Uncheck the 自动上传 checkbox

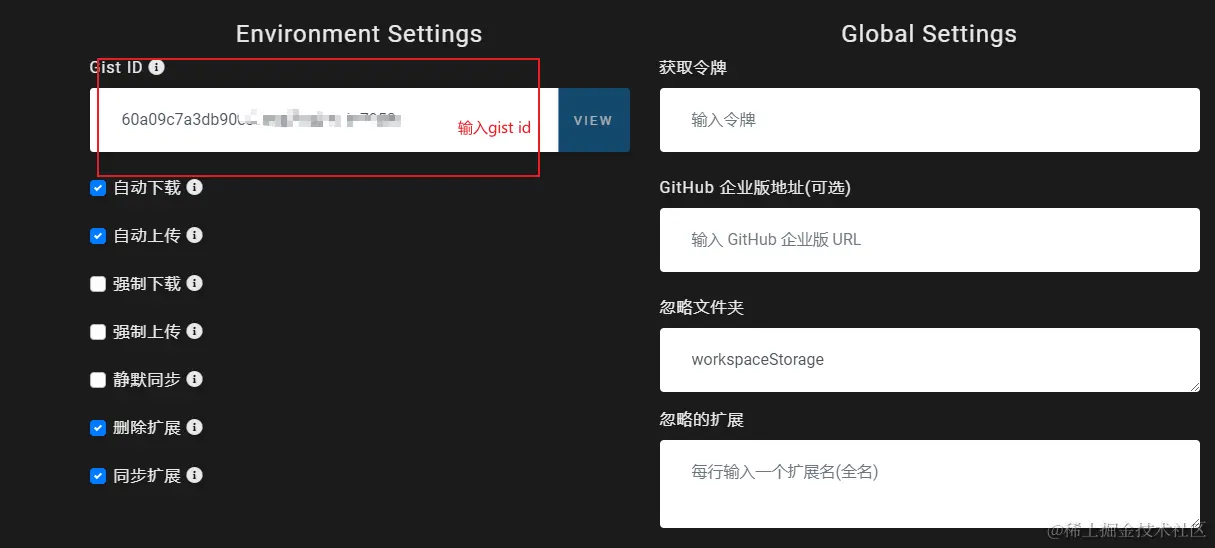98,236
